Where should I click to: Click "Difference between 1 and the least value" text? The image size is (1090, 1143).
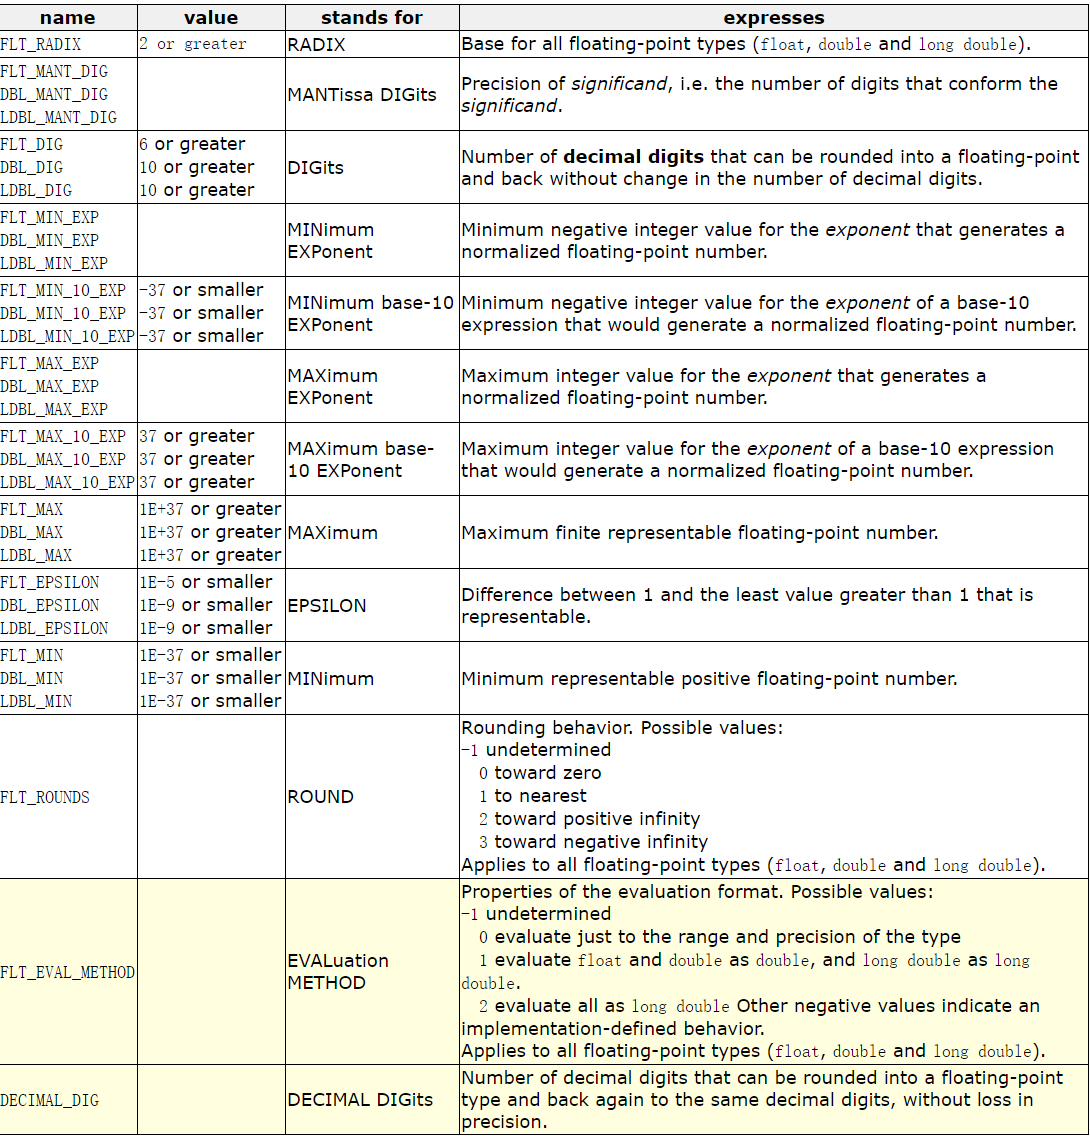(747, 605)
